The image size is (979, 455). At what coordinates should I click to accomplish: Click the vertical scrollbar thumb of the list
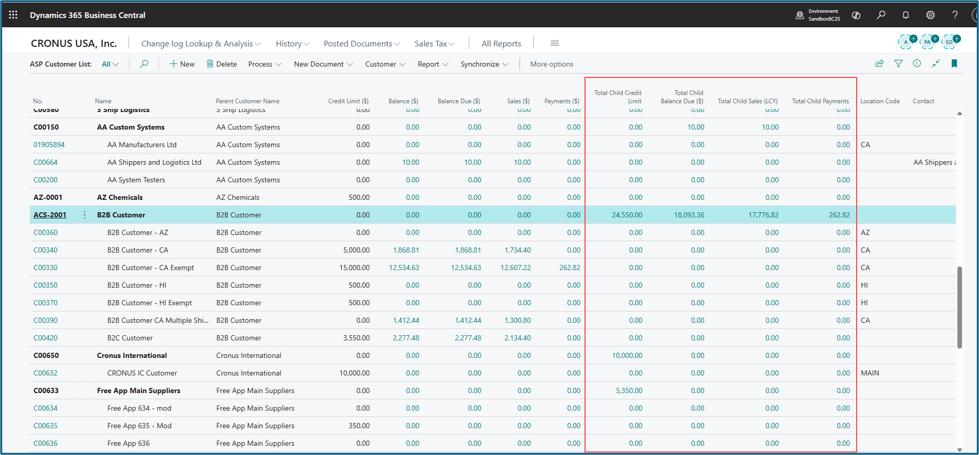click(960, 307)
